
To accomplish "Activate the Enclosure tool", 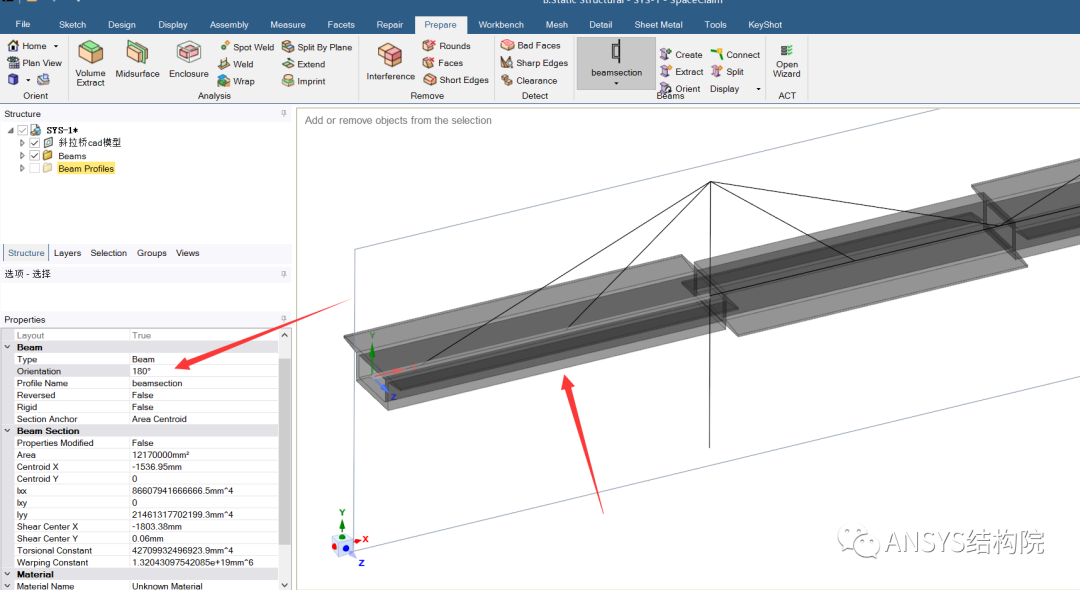I will pyautogui.click(x=188, y=59).
